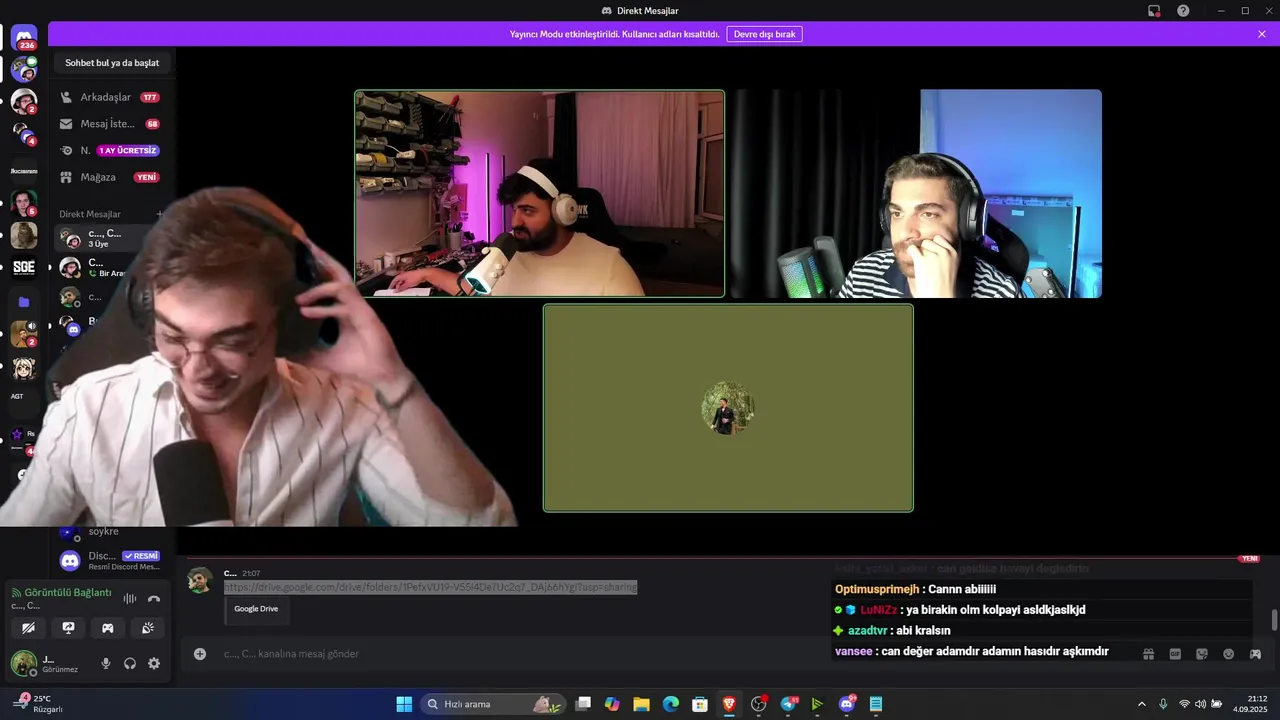The width and height of the screenshot is (1280, 720).
Task: Open the Discord RESMİ official messages DM
Action: pyautogui.click(x=112, y=561)
